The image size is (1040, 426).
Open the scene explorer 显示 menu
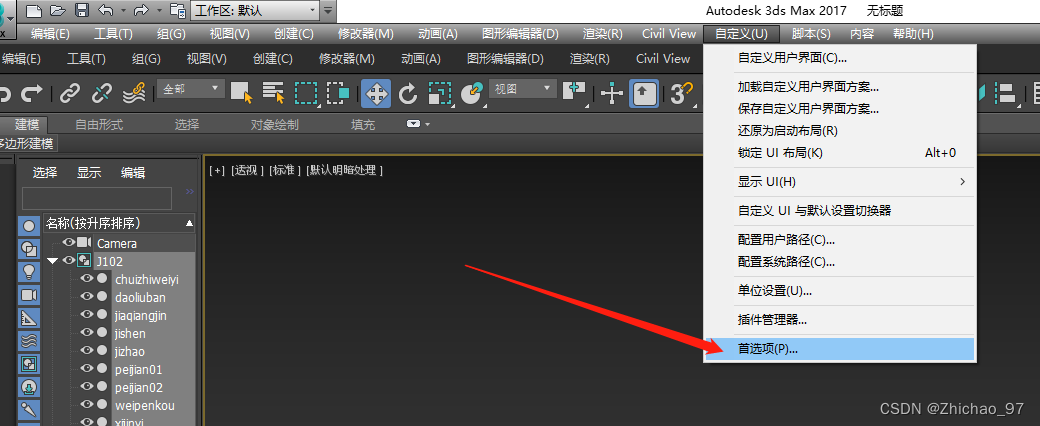coord(89,173)
